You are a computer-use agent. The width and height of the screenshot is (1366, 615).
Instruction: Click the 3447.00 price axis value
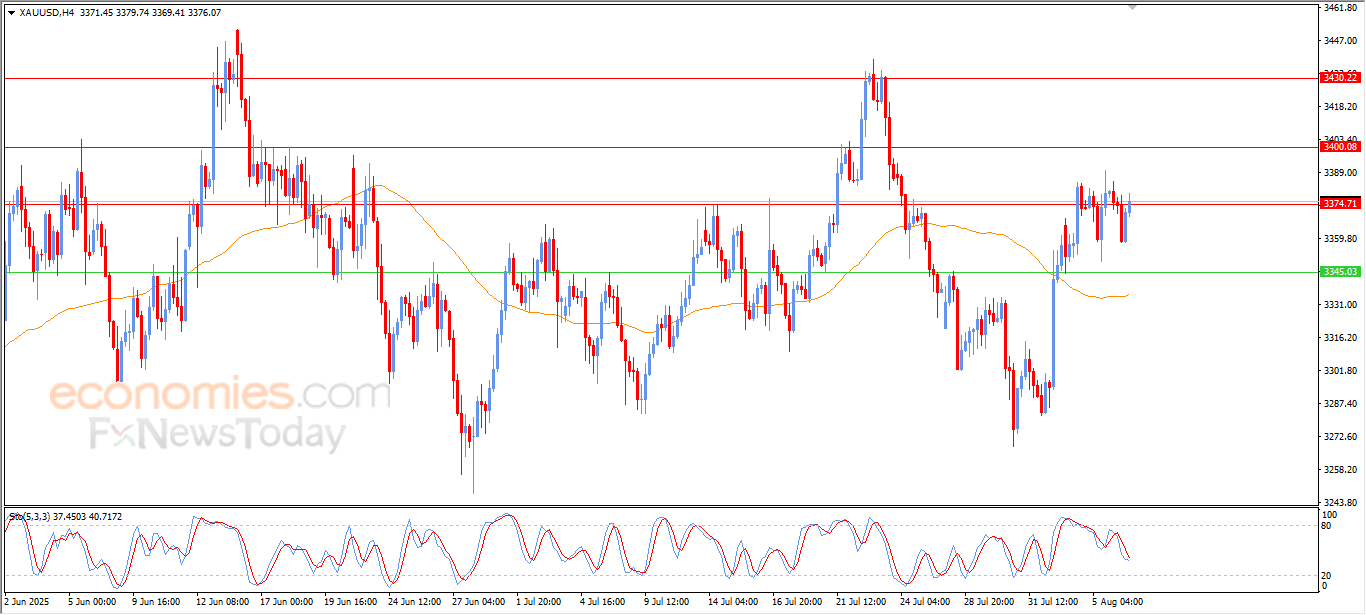[x=1340, y=41]
